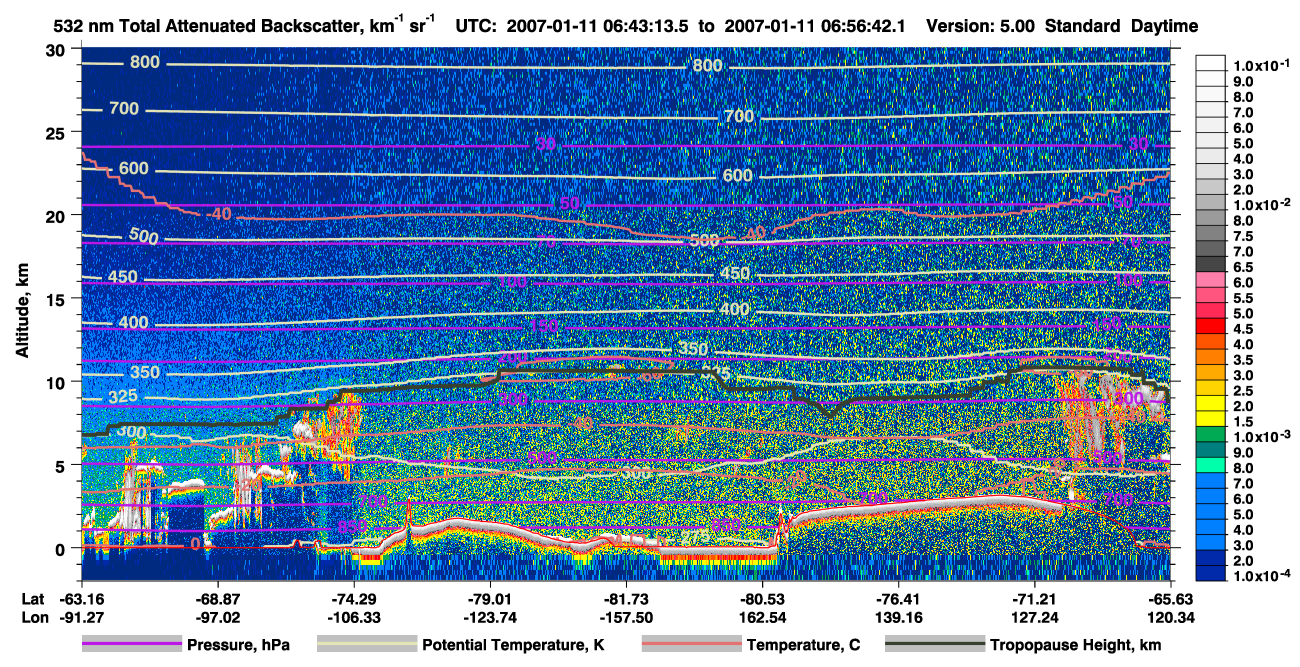Click latitude value -71.21
1300x667 pixels.
coord(1034,600)
